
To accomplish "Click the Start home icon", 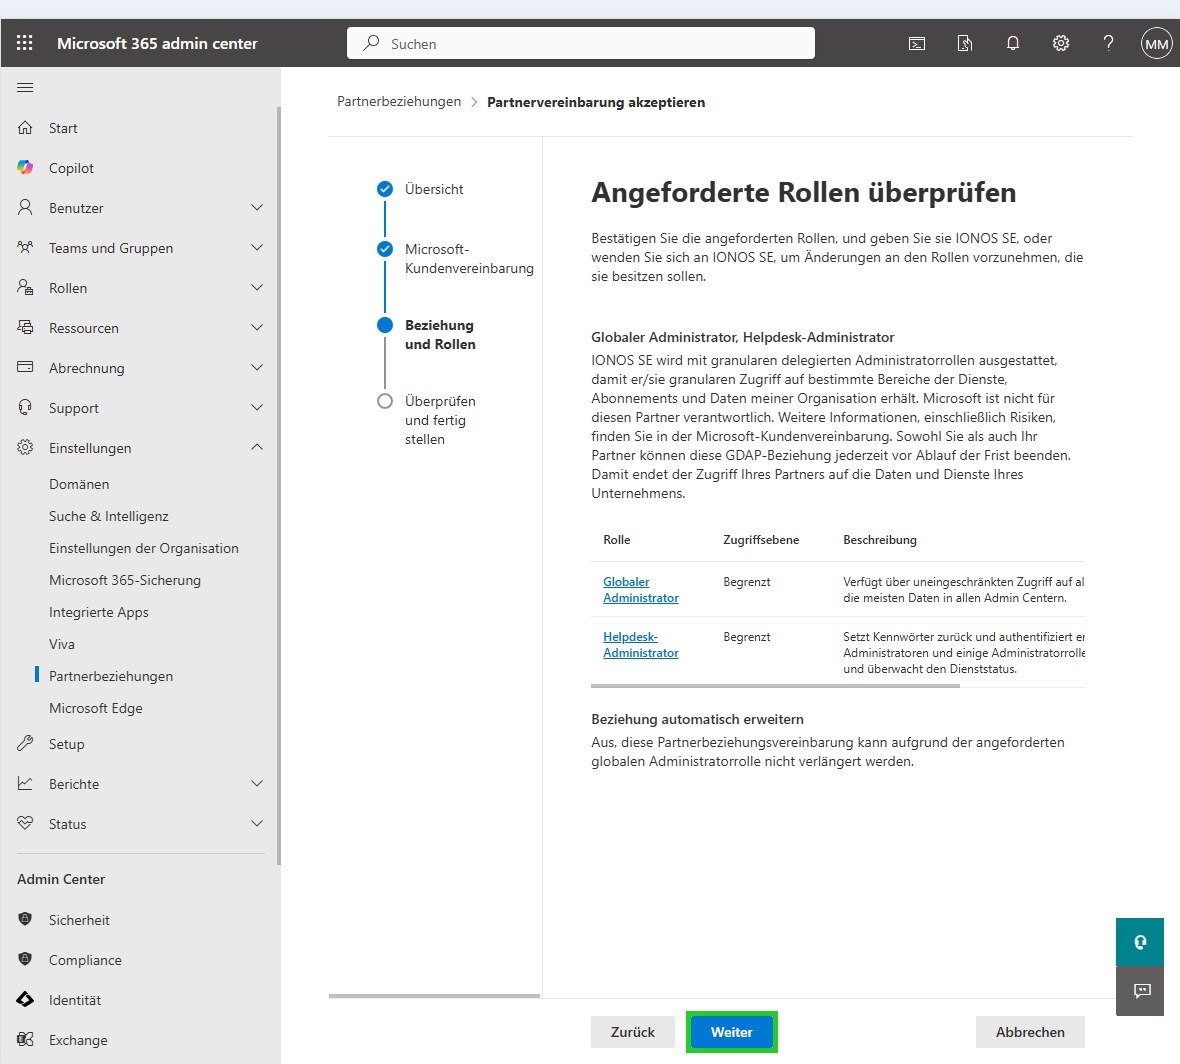I will (x=25, y=128).
